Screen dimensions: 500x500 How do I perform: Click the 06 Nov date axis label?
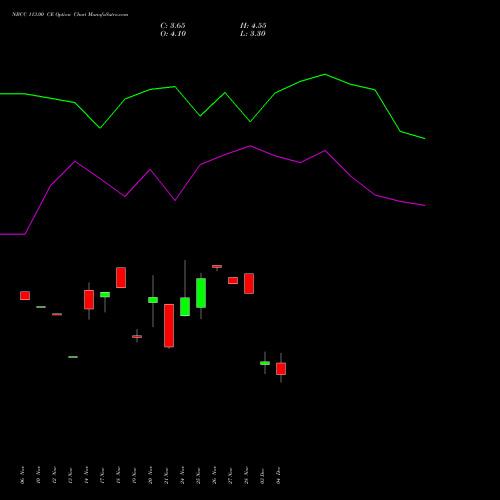click(22, 475)
